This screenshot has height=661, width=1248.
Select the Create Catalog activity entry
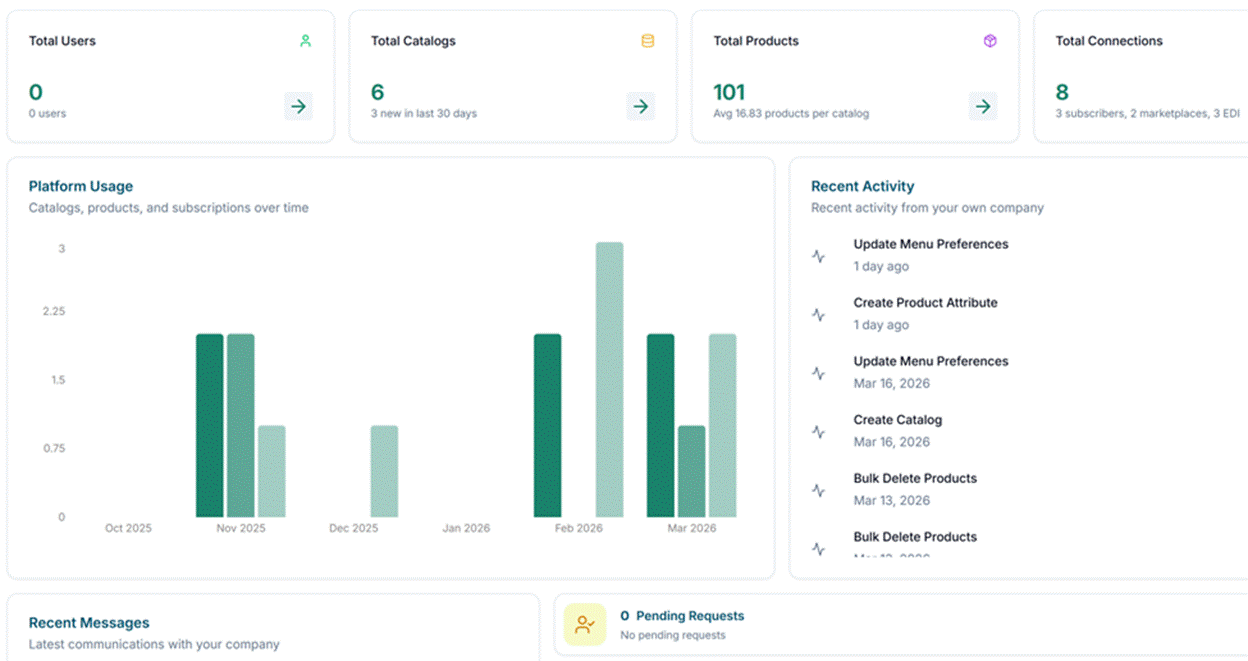pyautogui.click(x=898, y=419)
